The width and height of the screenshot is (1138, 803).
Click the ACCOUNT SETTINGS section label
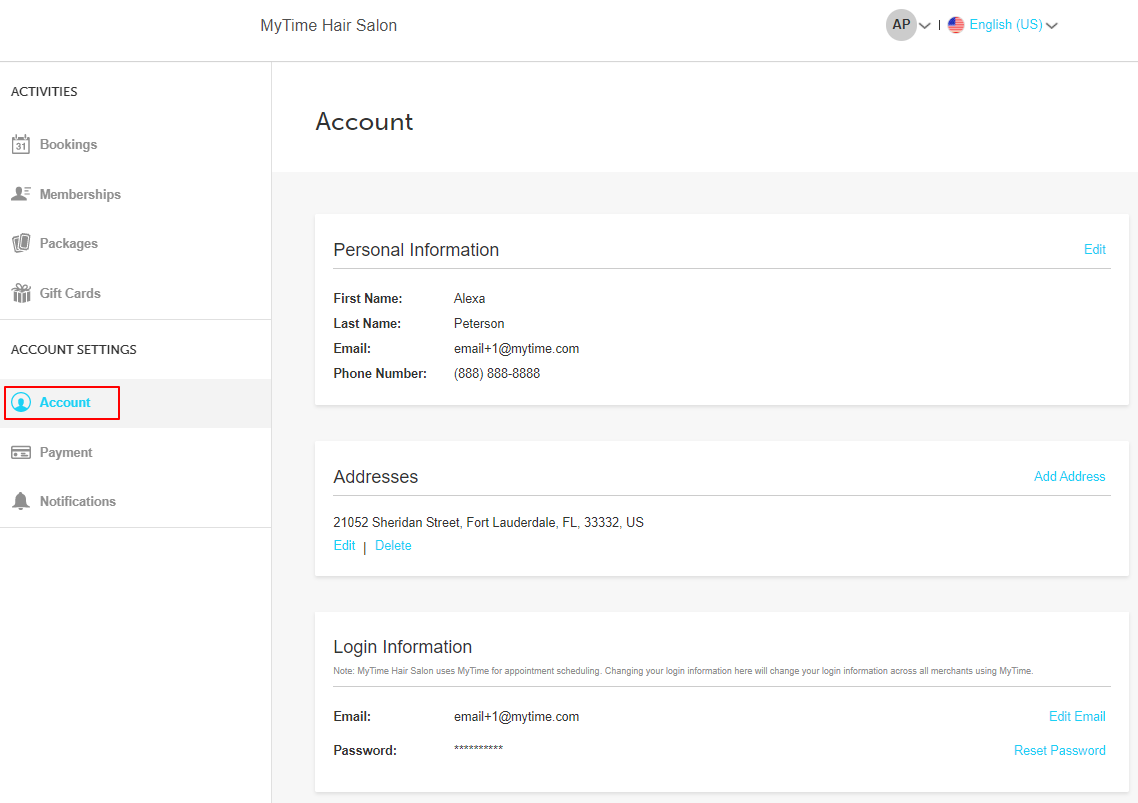[74, 349]
